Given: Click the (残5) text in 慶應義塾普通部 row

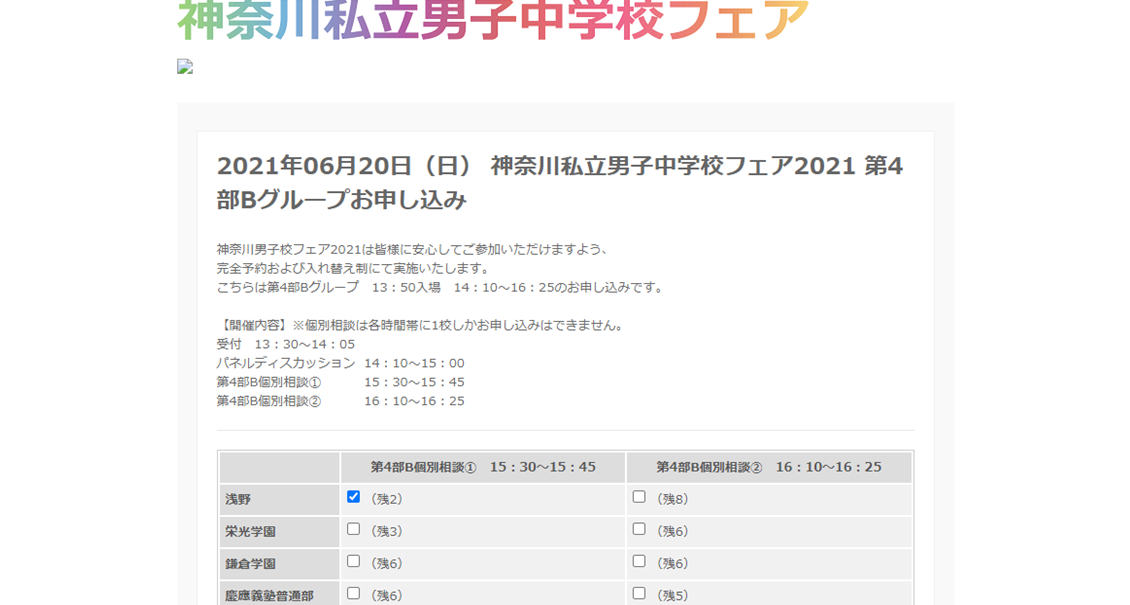Looking at the screenshot, I should 671,596.
